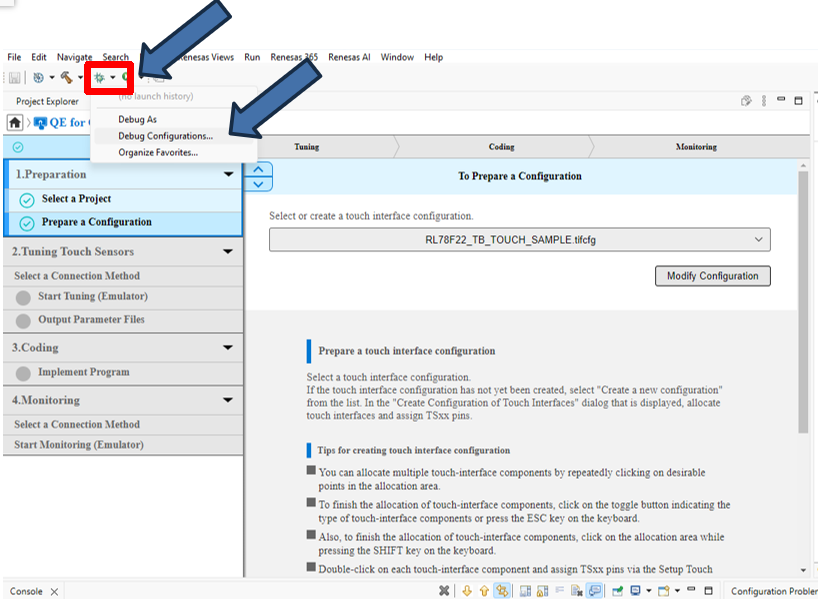Viewport: 819px width, 612px height.
Task: Switch to Project Explorer tab
Action: [x=48, y=101]
